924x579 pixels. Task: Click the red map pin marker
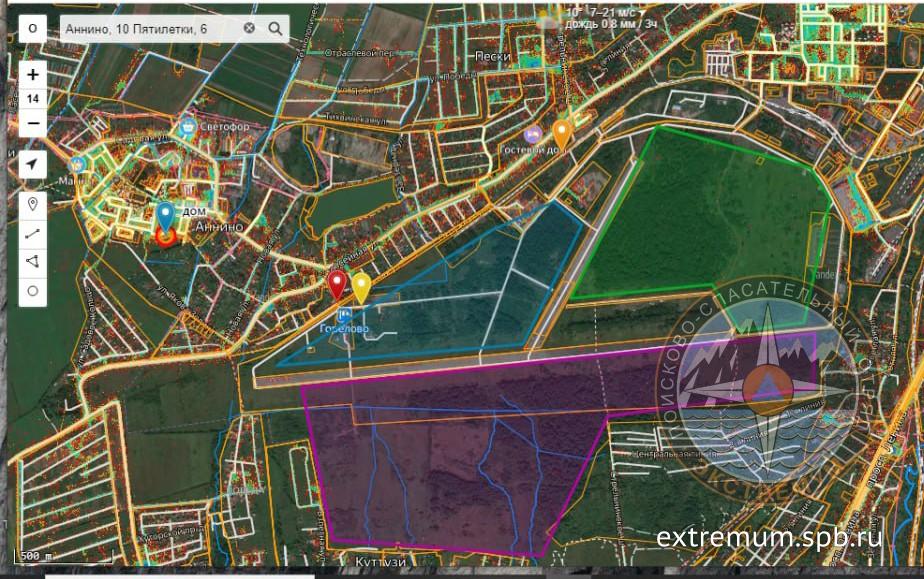[338, 284]
